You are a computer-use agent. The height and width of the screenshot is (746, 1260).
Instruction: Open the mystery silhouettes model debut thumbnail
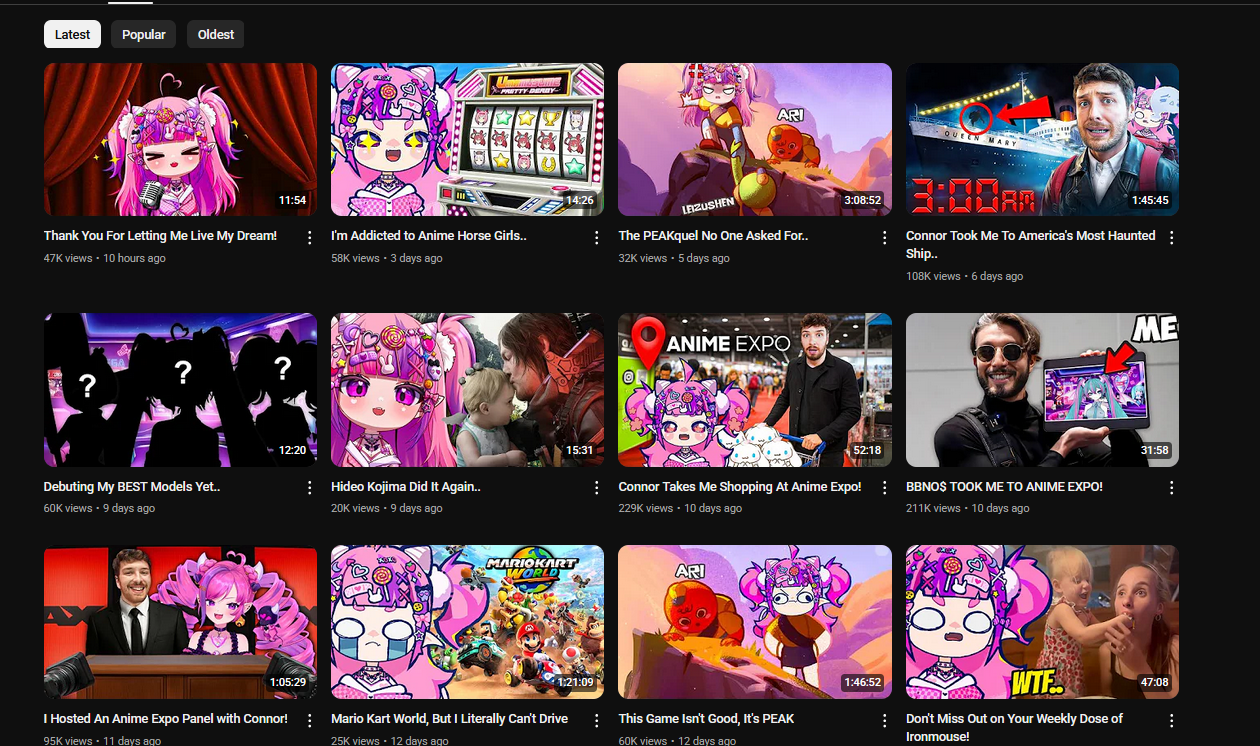[x=180, y=390]
